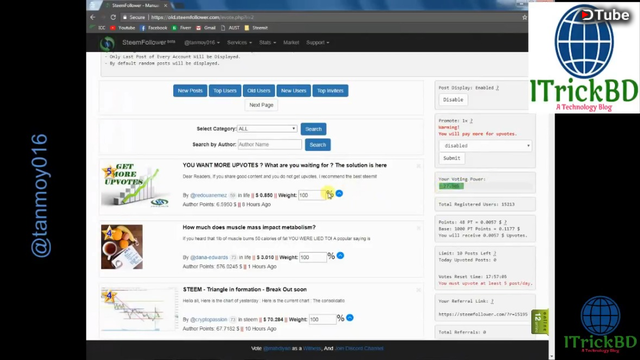Image resolution: width=640 pixels, height=360 pixels.
Task: Click Search beside the Author Name field
Action: pyautogui.click(x=318, y=144)
